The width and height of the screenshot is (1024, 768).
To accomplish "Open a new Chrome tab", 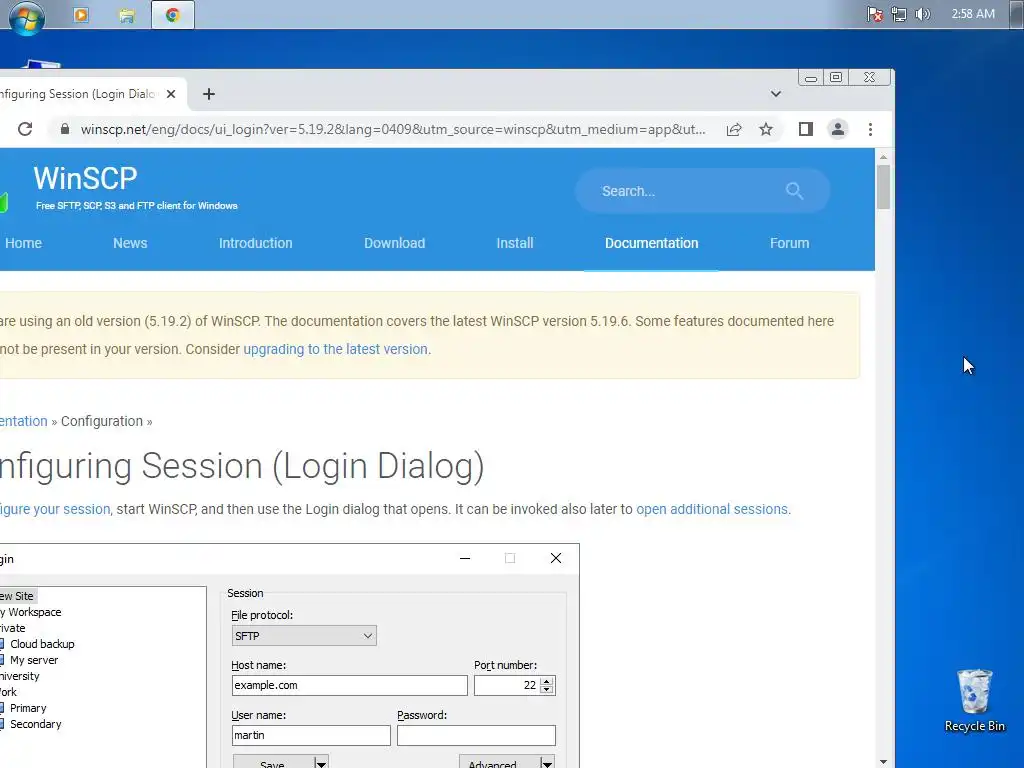I will (208, 94).
